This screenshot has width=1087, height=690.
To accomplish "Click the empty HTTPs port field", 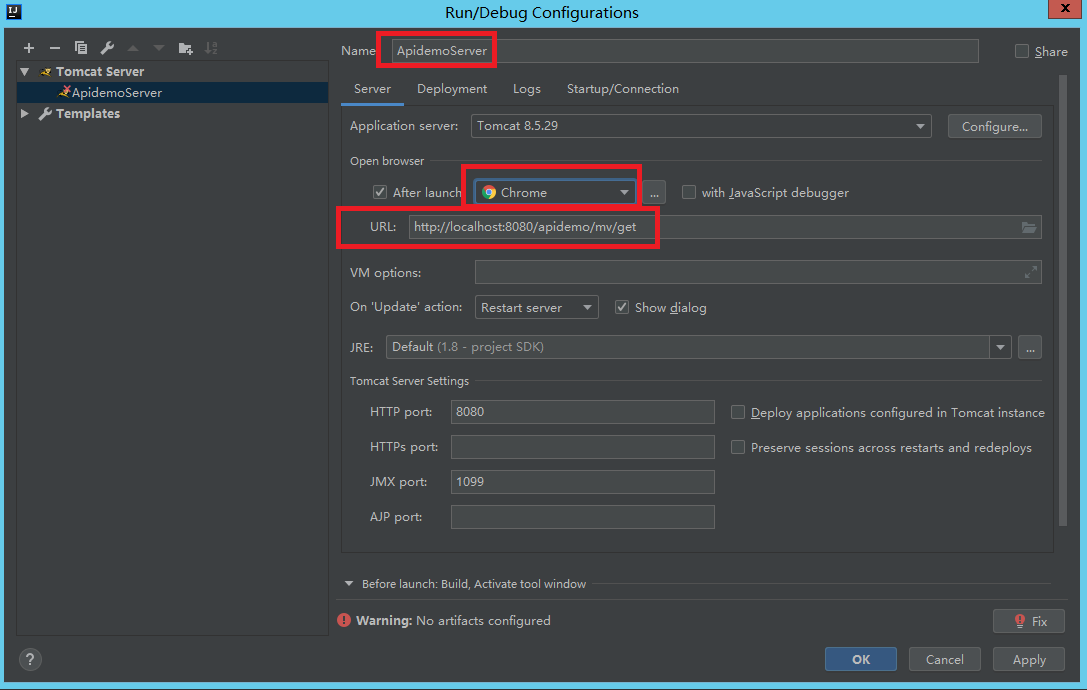I will 582,447.
